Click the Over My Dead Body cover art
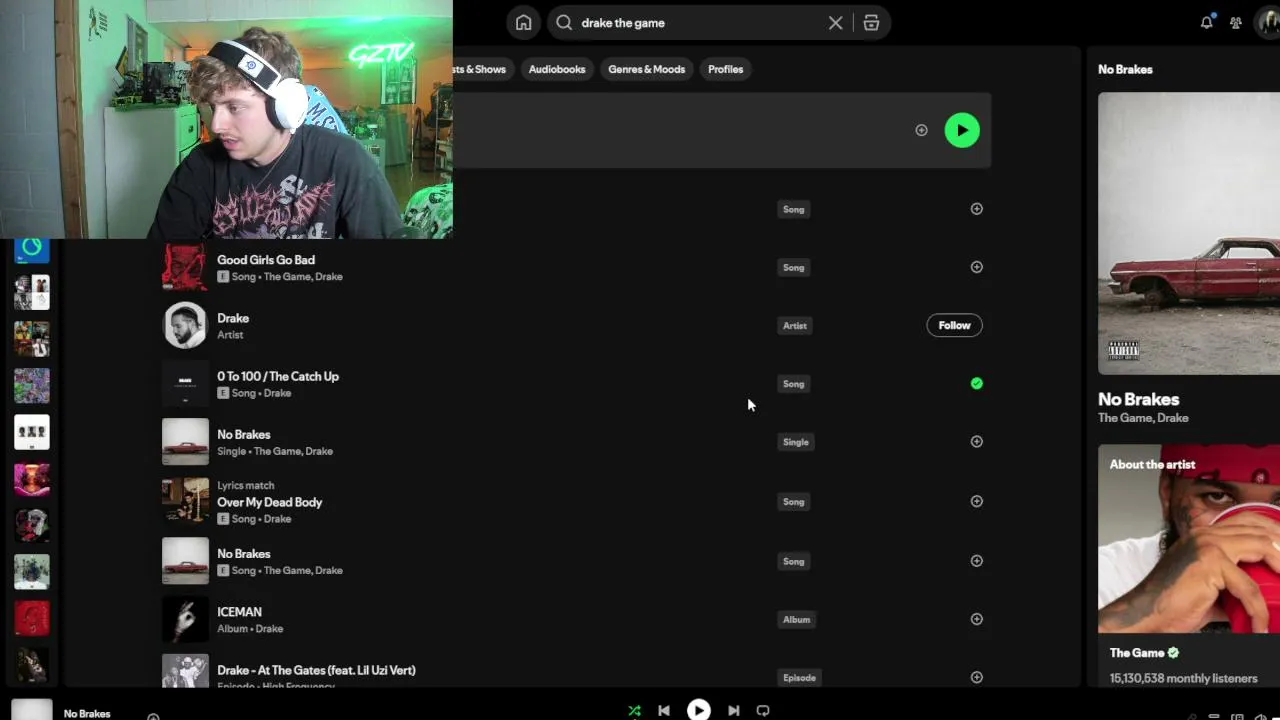This screenshot has height=720, width=1280. tap(185, 501)
